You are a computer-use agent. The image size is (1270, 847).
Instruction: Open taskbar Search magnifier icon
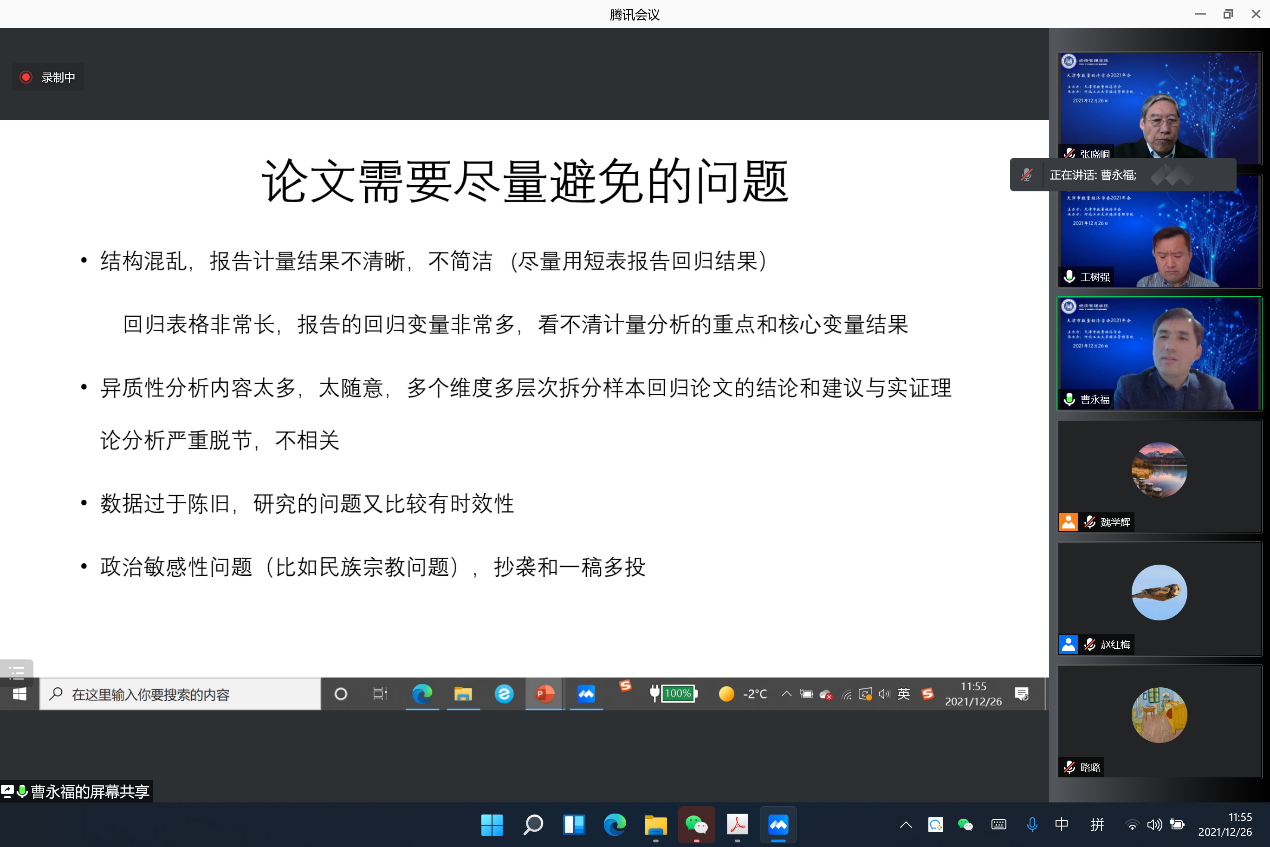(x=533, y=825)
